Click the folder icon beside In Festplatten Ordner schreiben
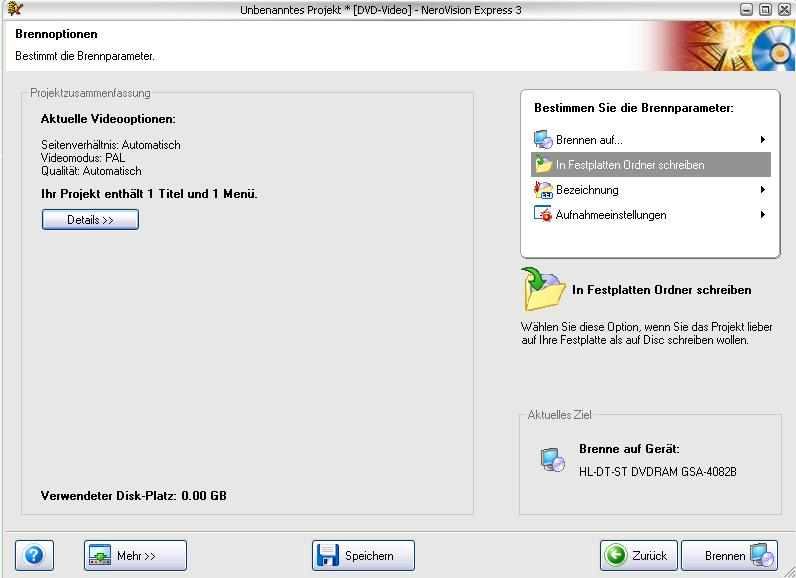The image size is (796, 578). tap(543, 164)
